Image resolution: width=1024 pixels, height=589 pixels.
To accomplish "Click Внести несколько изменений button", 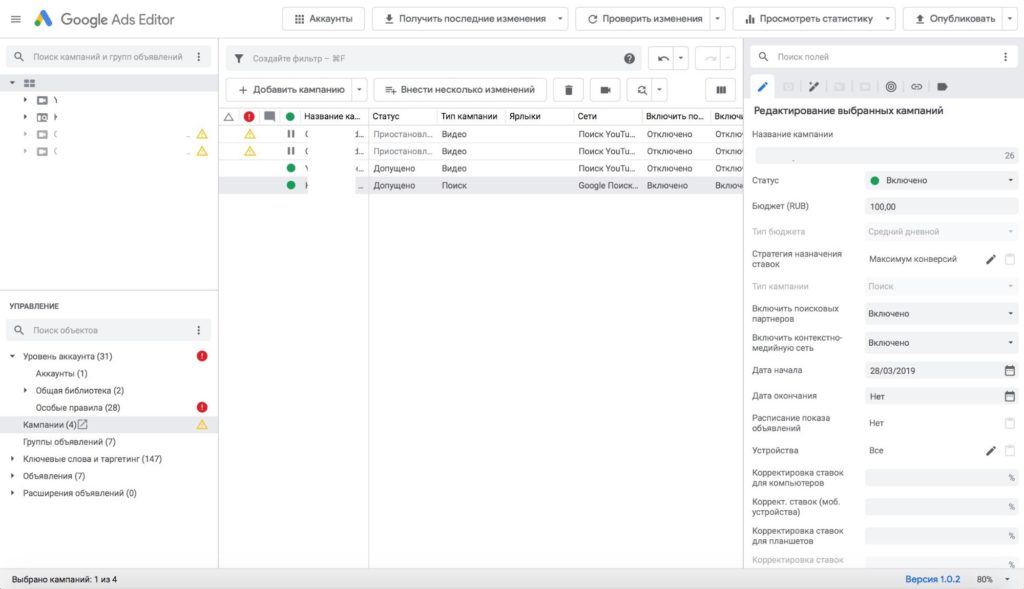I will [x=460, y=90].
